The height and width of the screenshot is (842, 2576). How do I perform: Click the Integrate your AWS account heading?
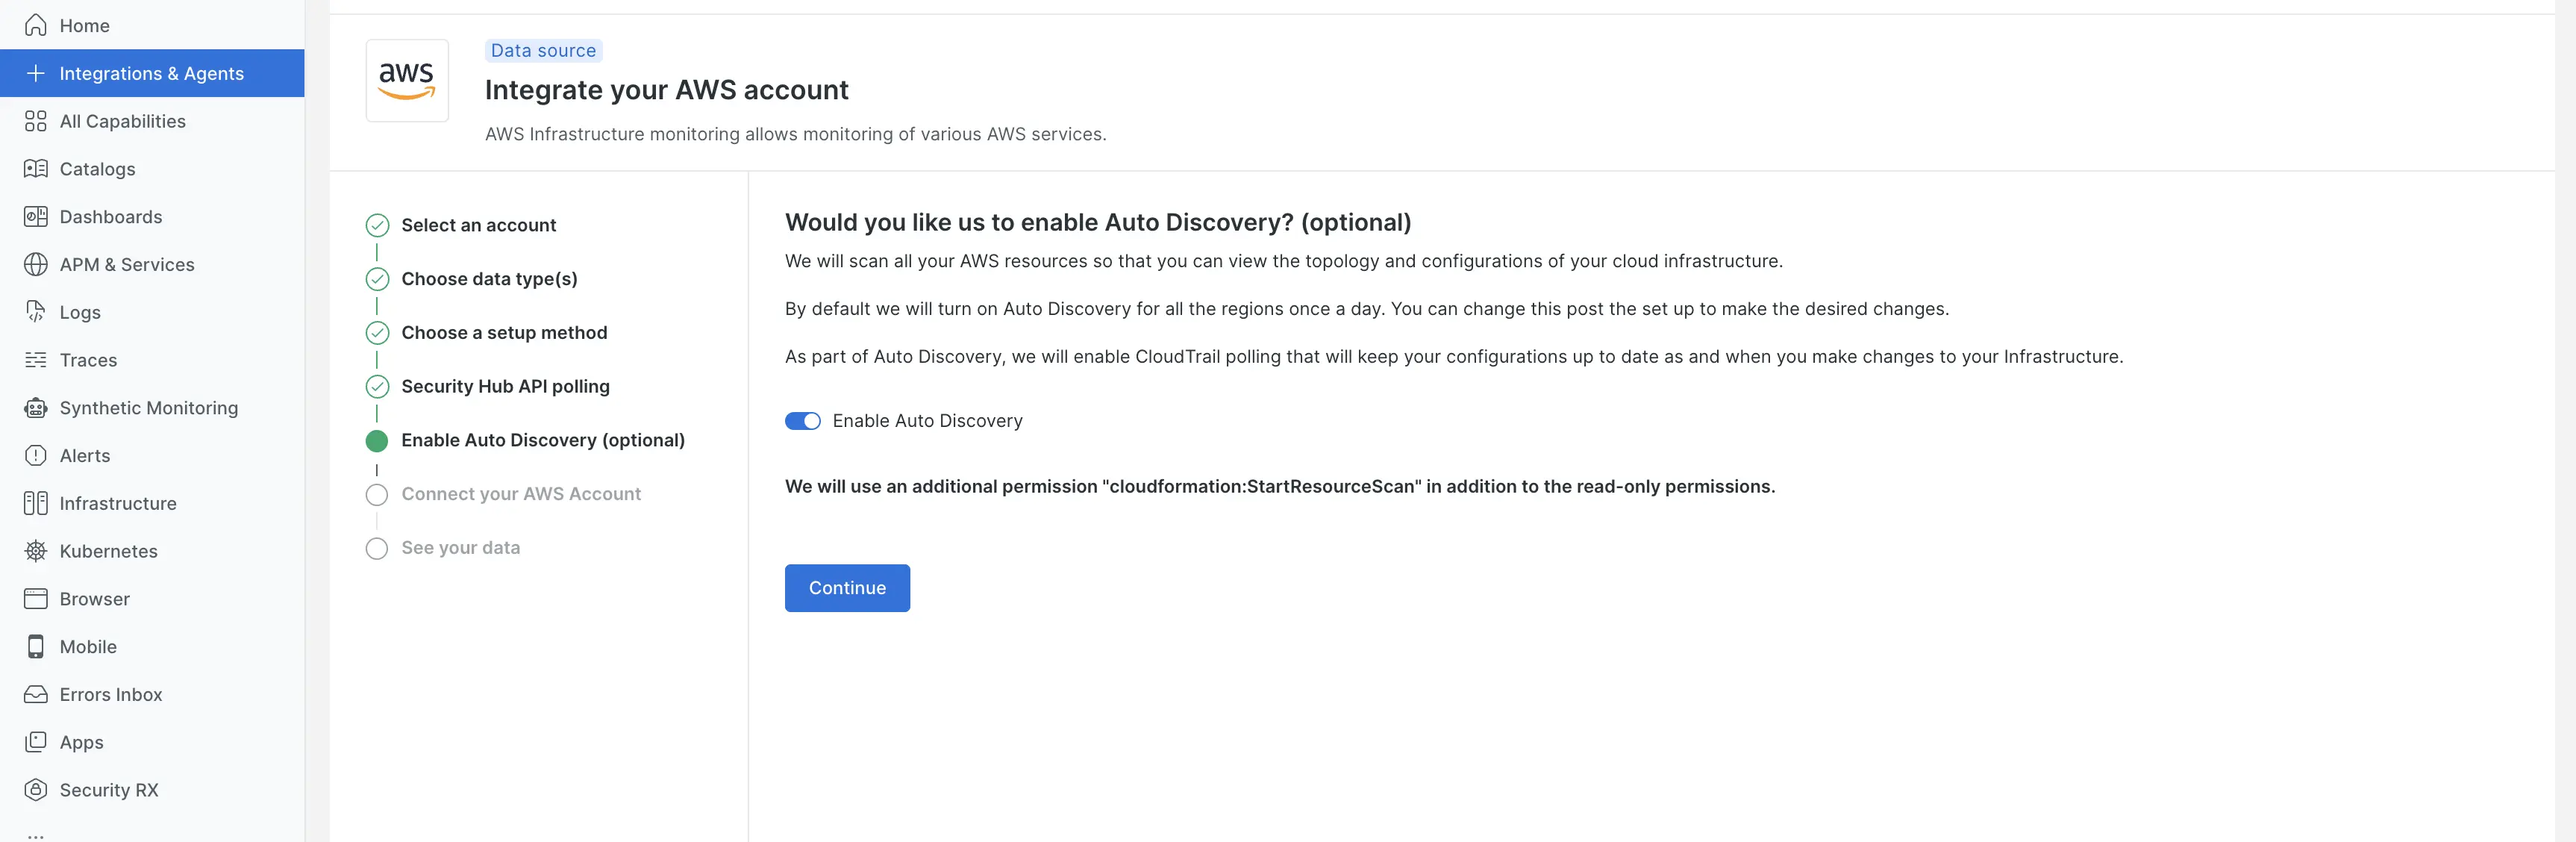(666, 90)
